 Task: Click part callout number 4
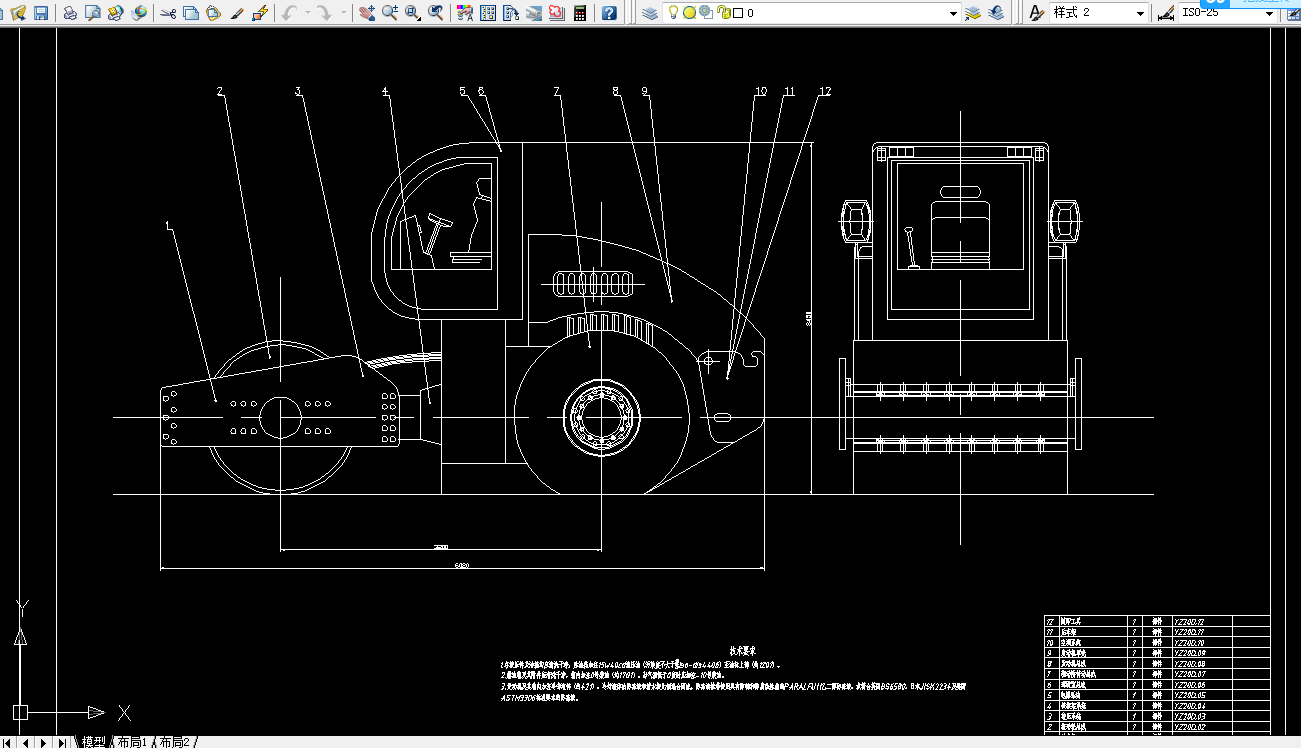(x=385, y=92)
